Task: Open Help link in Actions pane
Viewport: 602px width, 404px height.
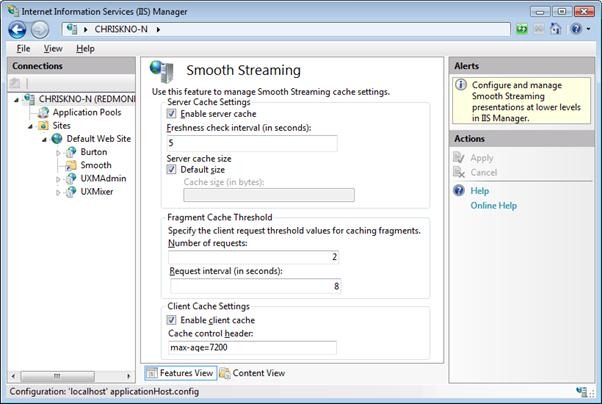Action: (480, 191)
